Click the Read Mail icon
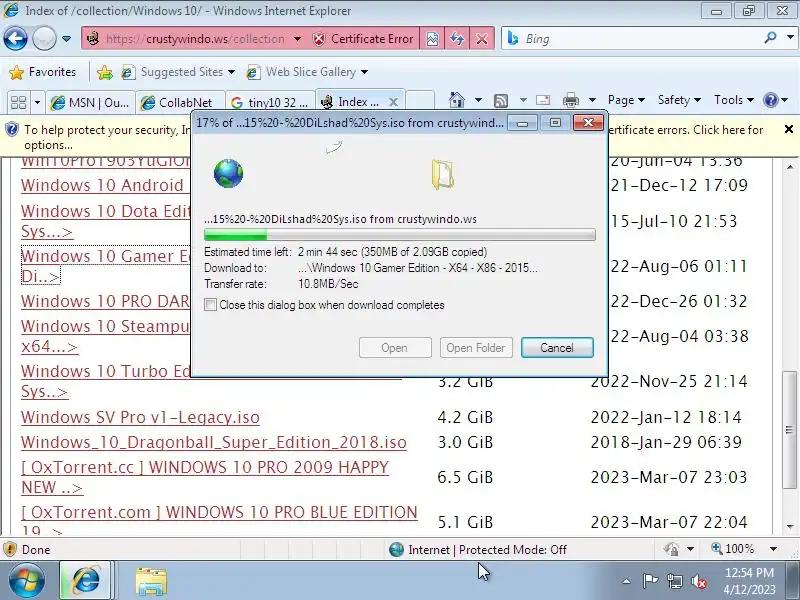The image size is (800, 600). [x=543, y=100]
